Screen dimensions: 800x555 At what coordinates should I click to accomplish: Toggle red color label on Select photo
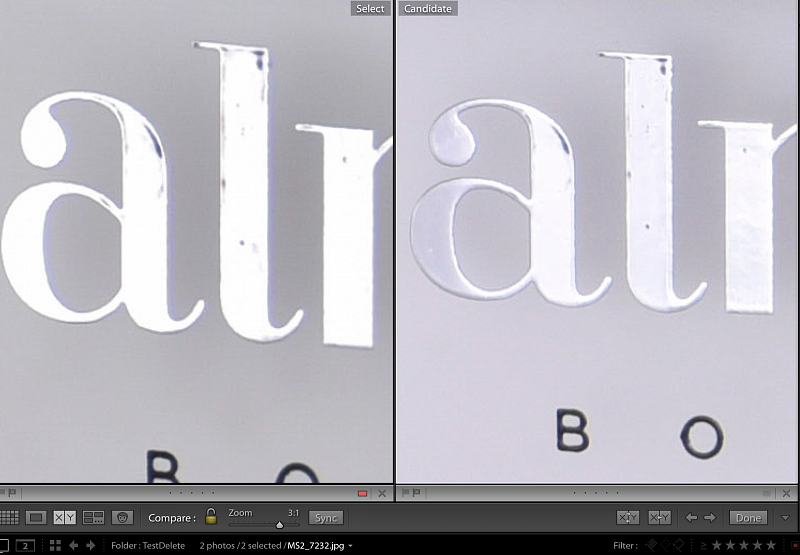363,493
